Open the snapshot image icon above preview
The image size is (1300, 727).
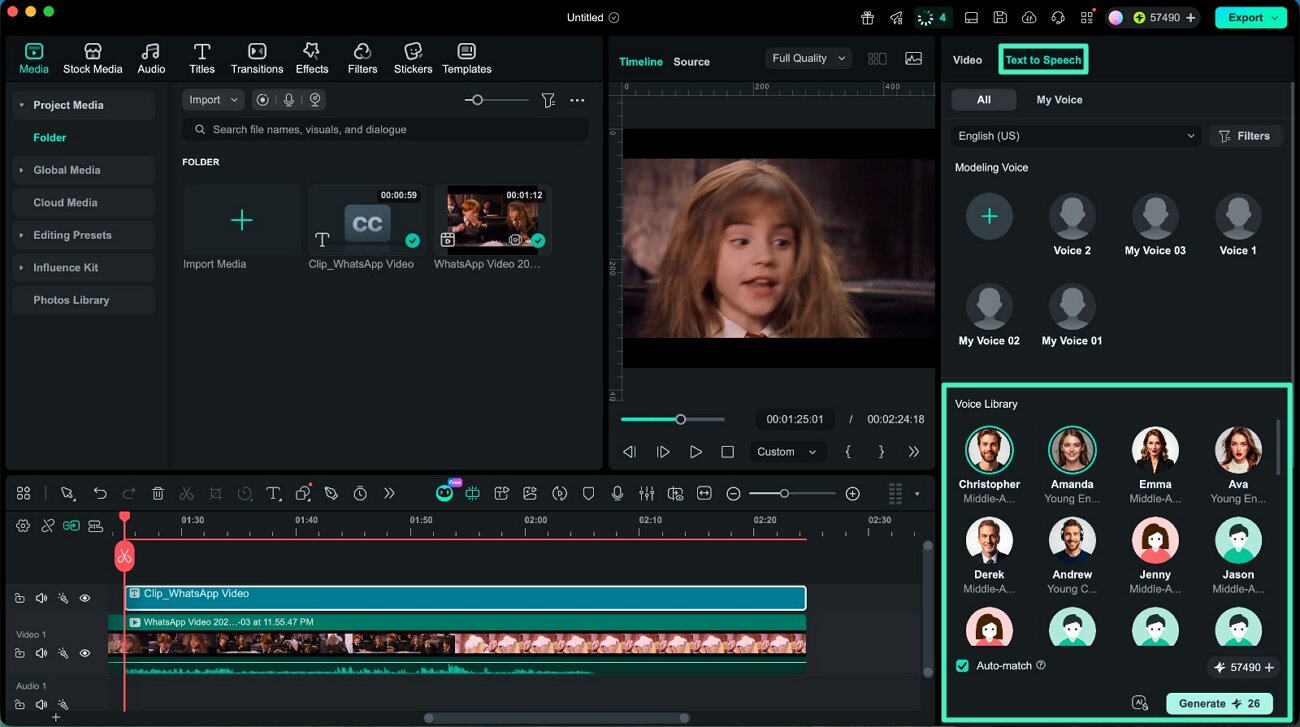pyautogui.click(x=913, y=58)
